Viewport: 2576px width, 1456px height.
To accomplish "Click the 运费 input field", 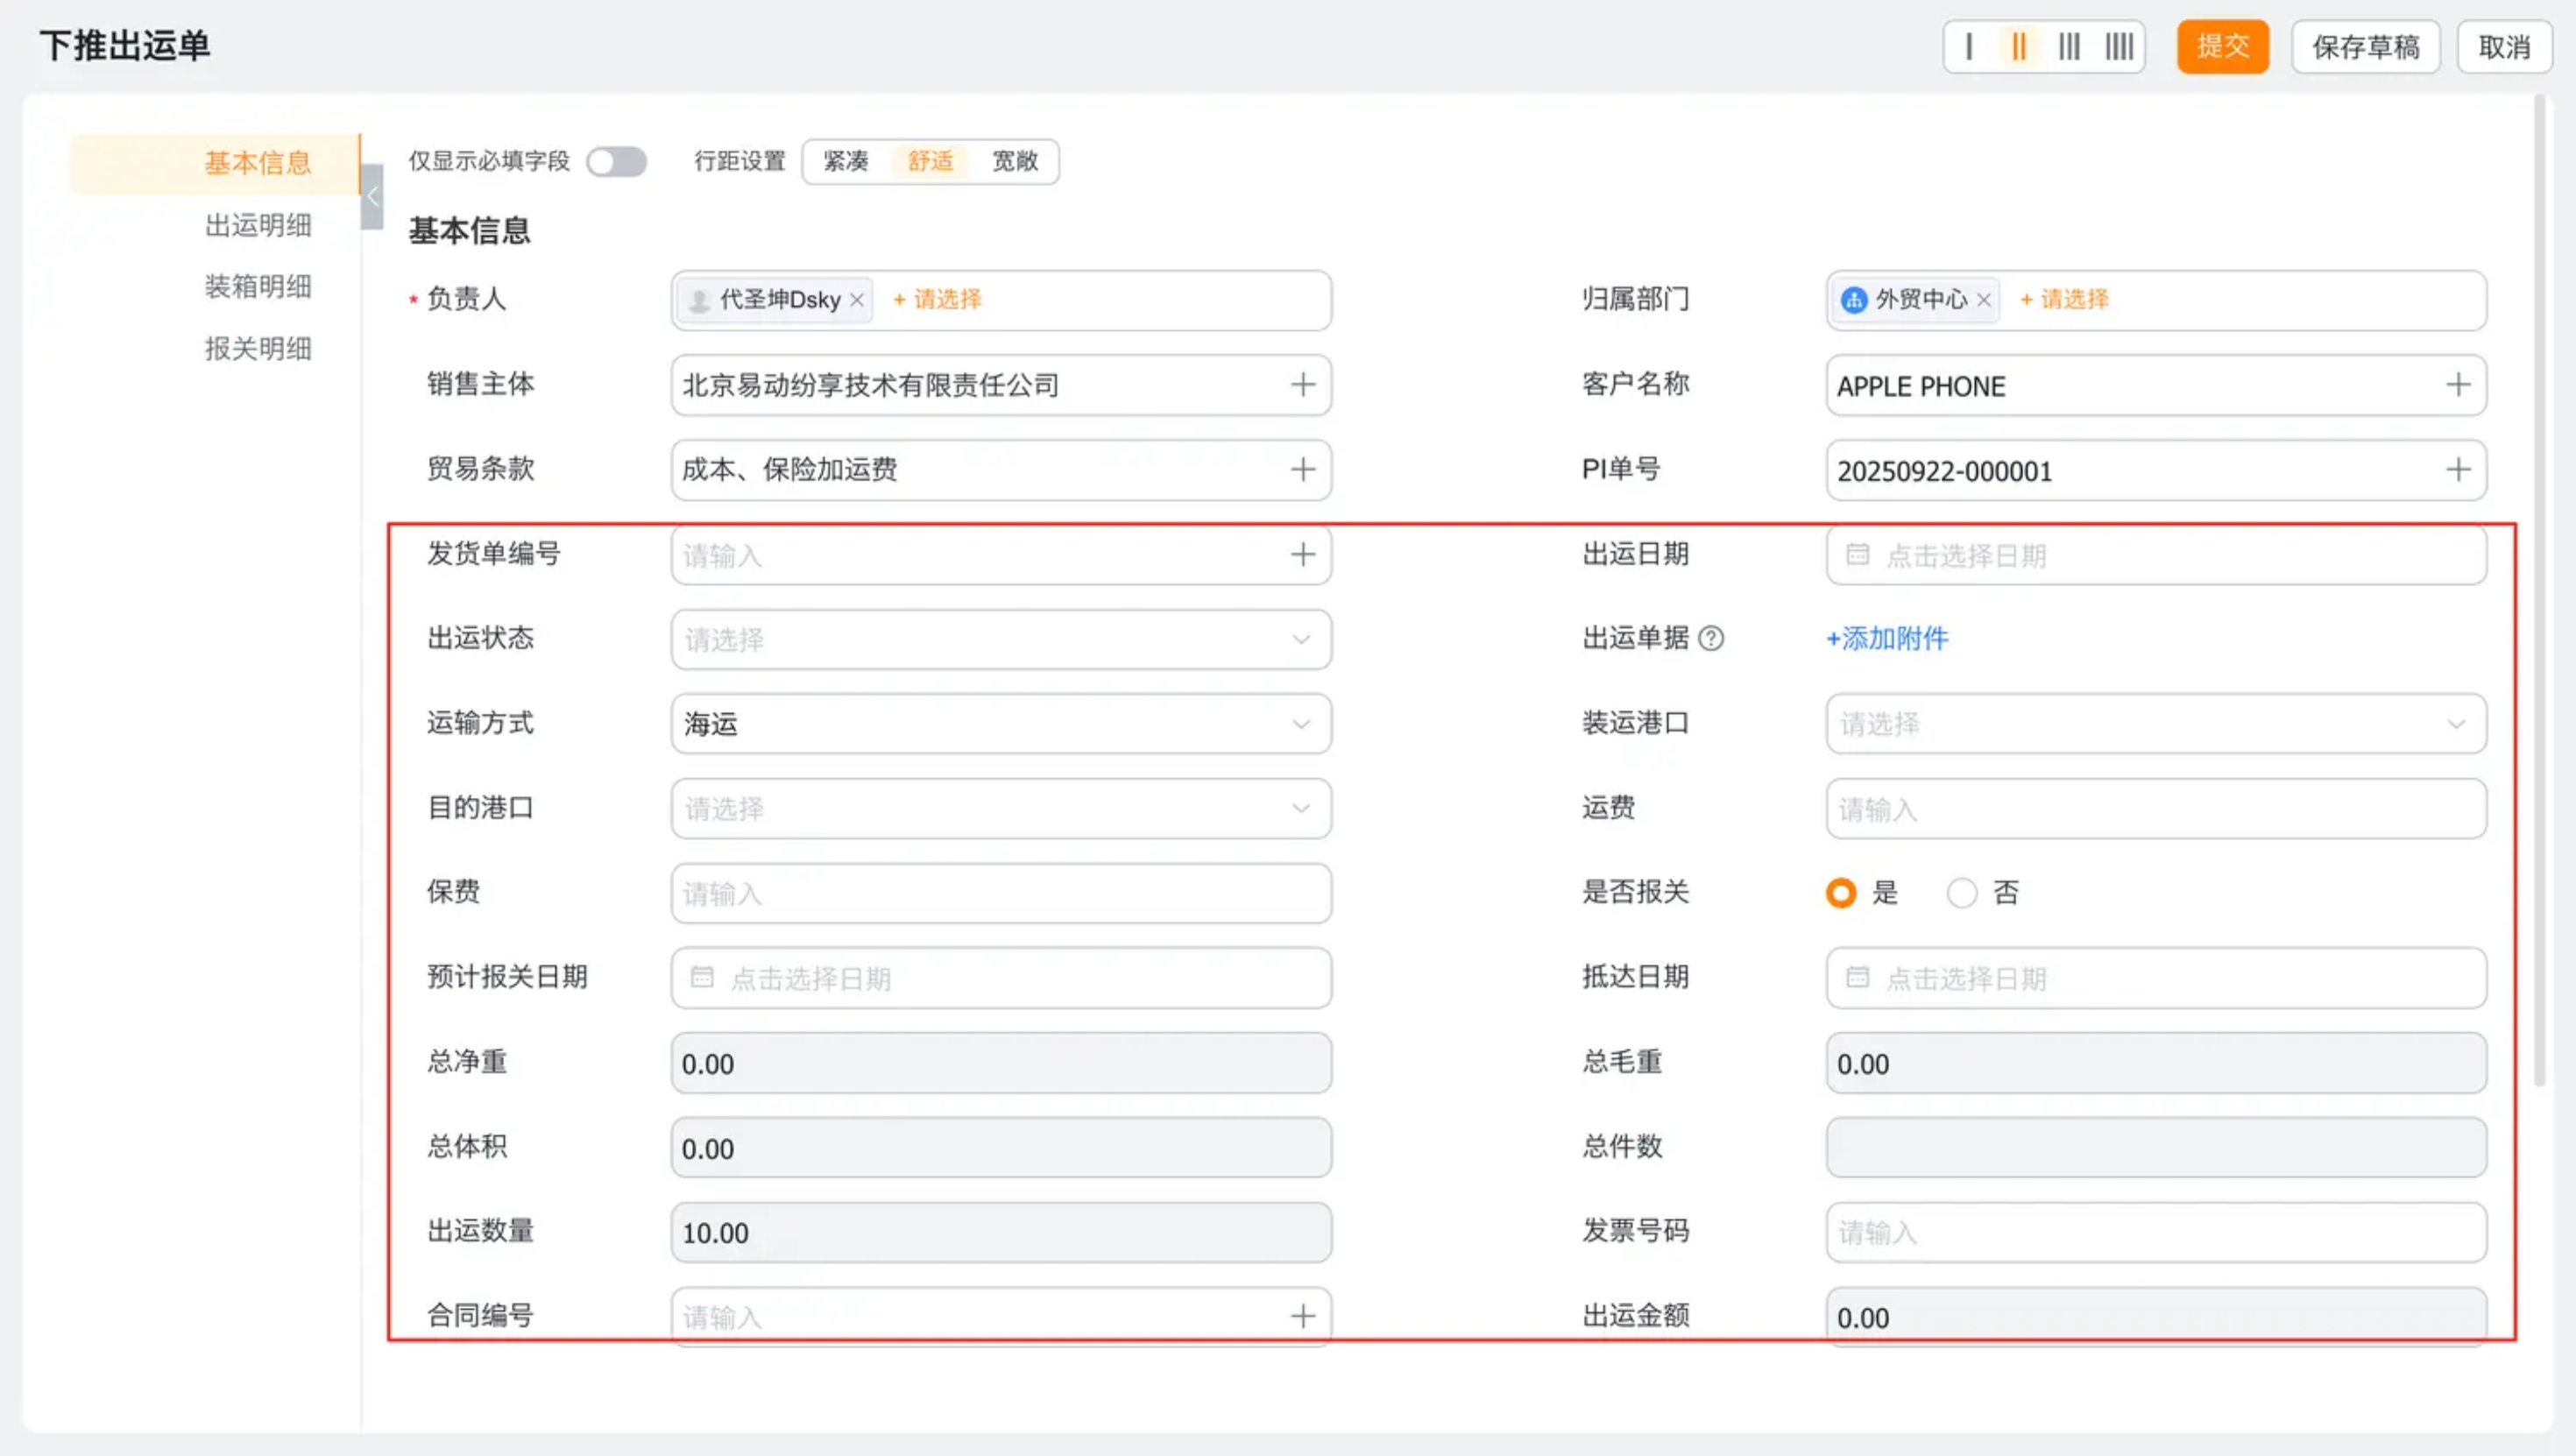I will tap(2155, 809).
